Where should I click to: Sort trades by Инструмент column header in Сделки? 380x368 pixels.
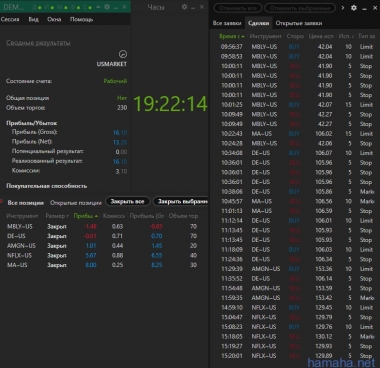point(266,36)
